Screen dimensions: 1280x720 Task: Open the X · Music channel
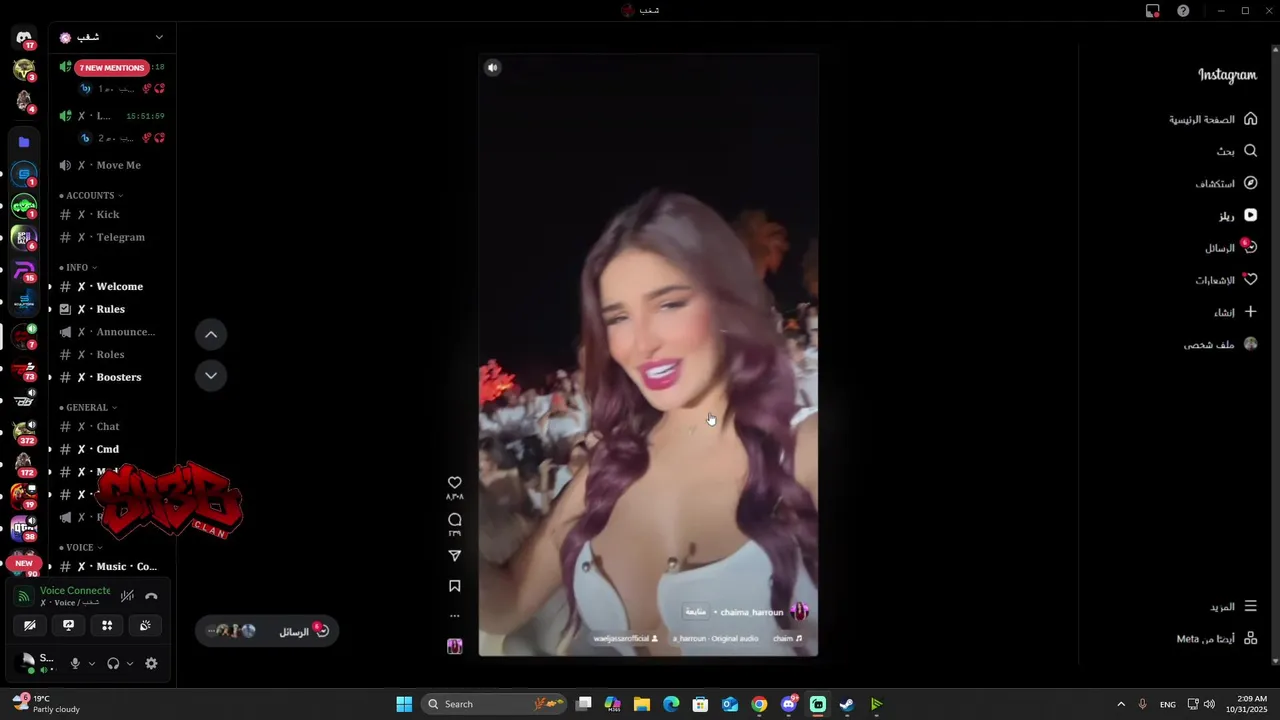tap(112, 567)
